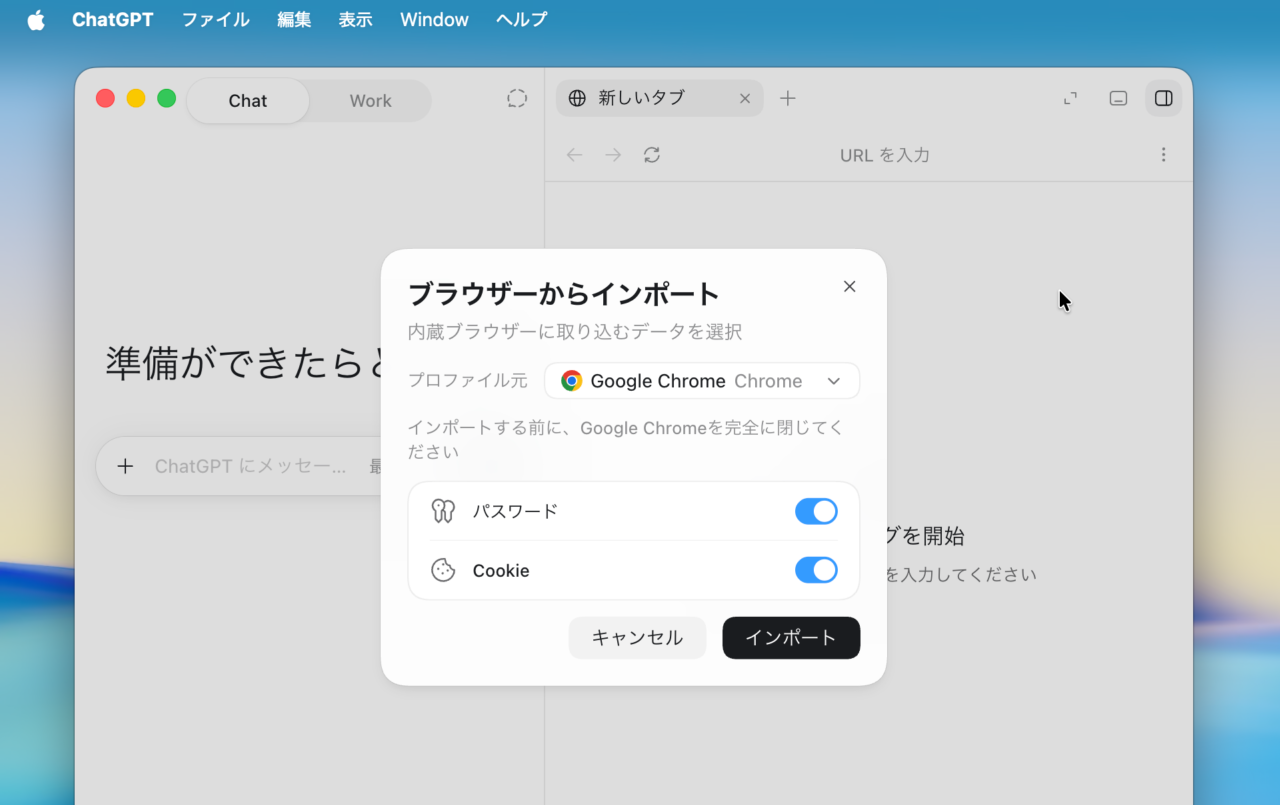Click the パスワード row label
The width and height of the screenshot is (1280, 805).
[x=515, y=511]
